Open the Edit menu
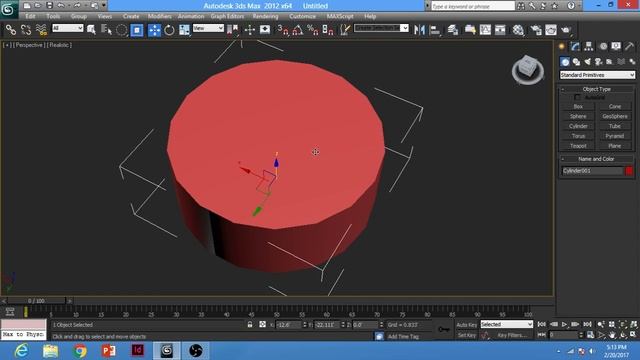 tap(30, 16)
